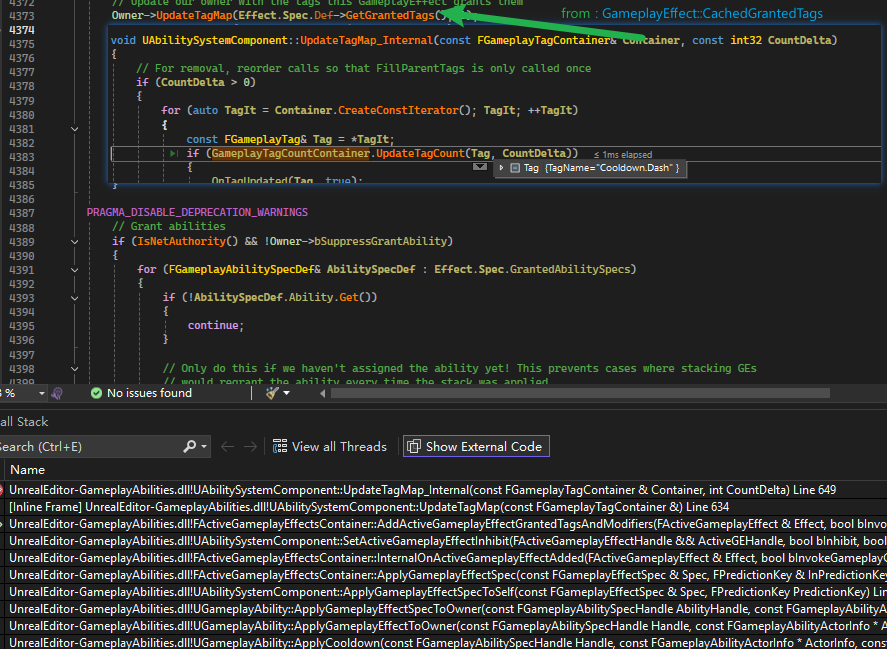Image resolution: width=887 pixels, height=649 pixels.
Task: Click the variable type icon beside Tag datatip
Action: 515,168
